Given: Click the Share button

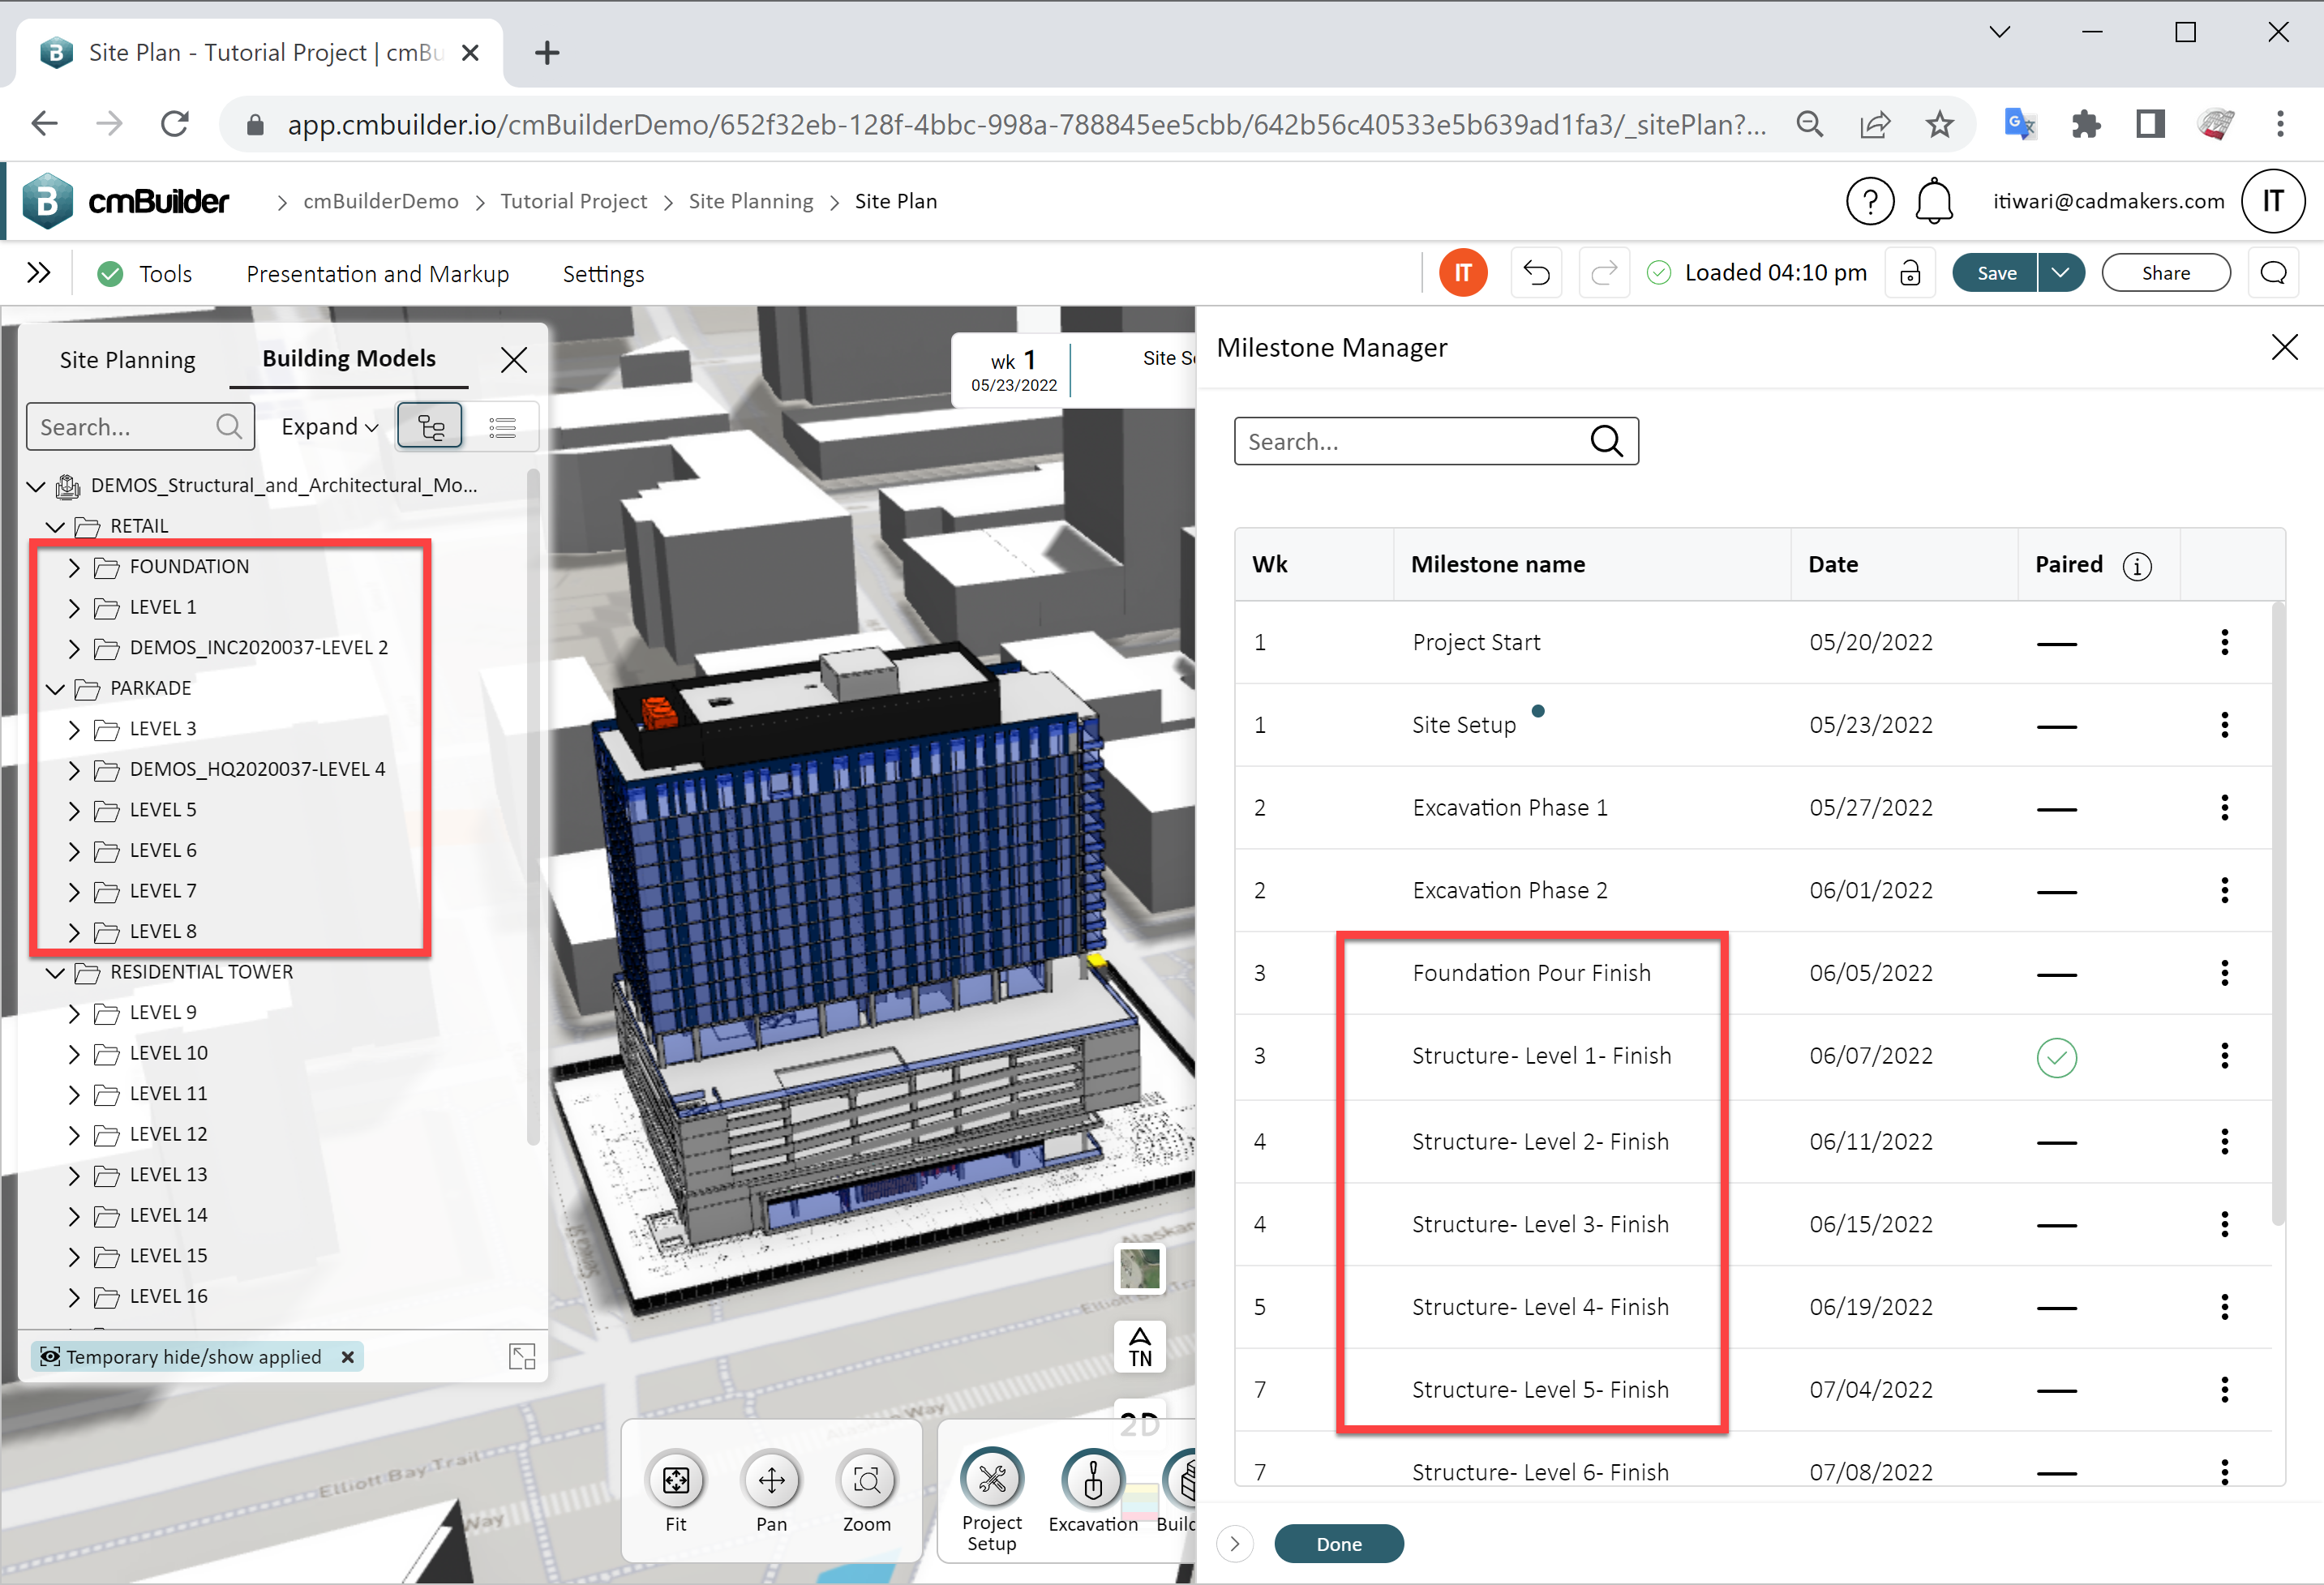Looking at the screenshot, I should point(2165,273).
